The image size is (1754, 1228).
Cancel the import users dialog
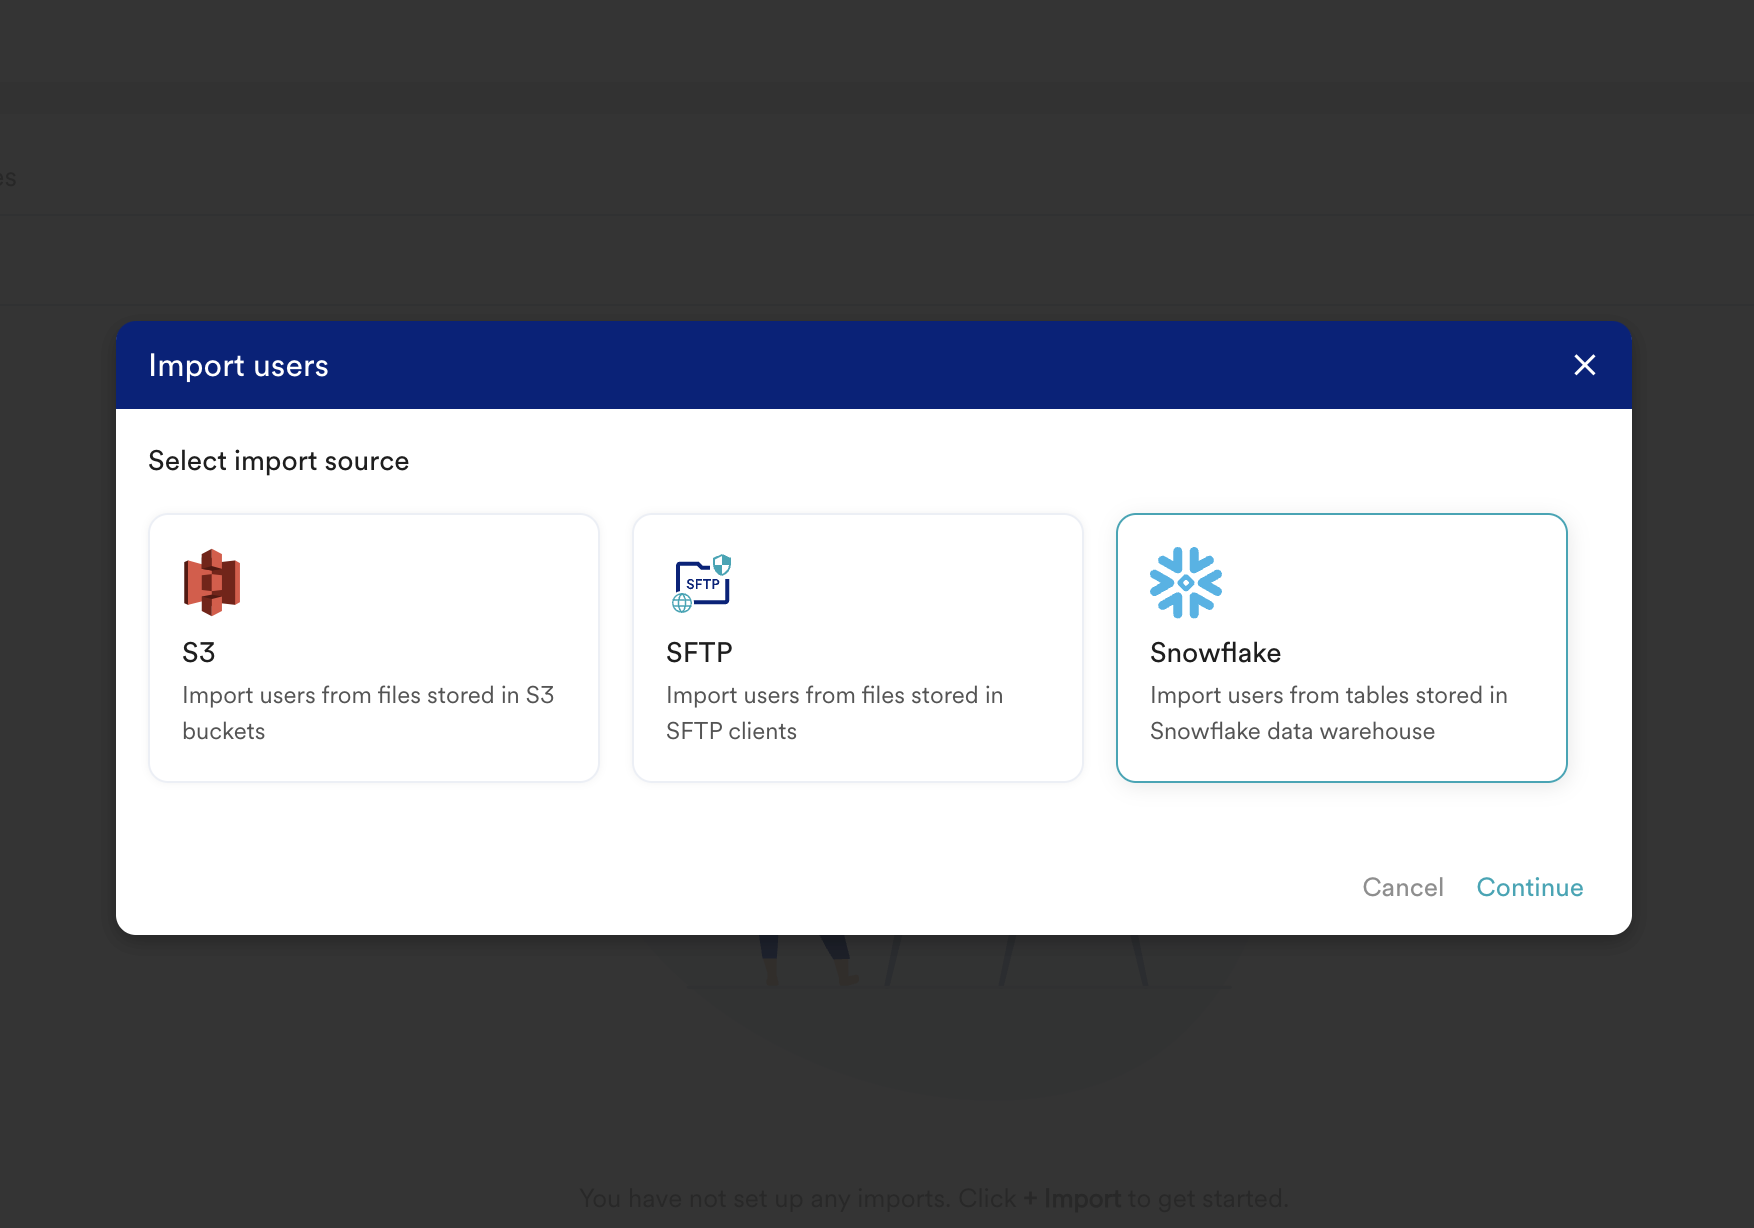click(x=1402, y=887)
